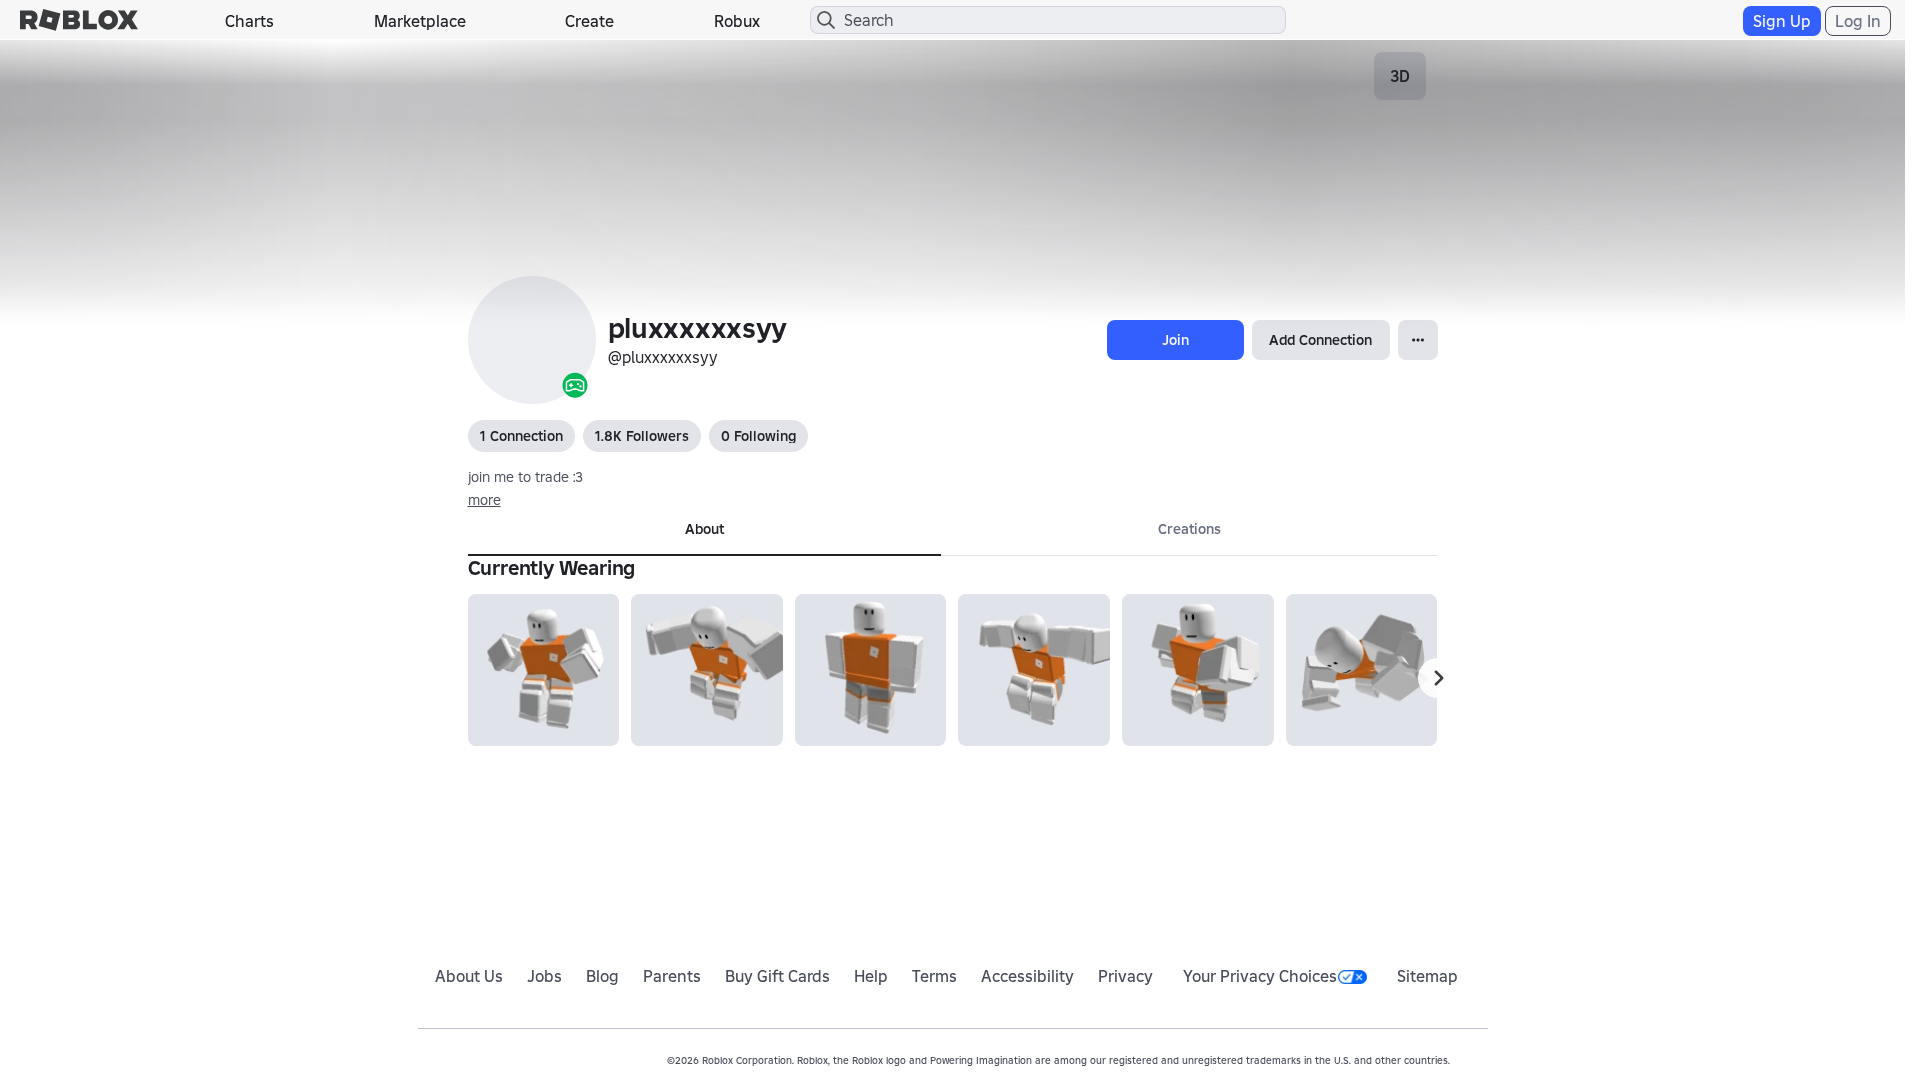This screenshot has width=1920, height=1080.
Task: Open the About Us footer link
Action: coord(469,976)
